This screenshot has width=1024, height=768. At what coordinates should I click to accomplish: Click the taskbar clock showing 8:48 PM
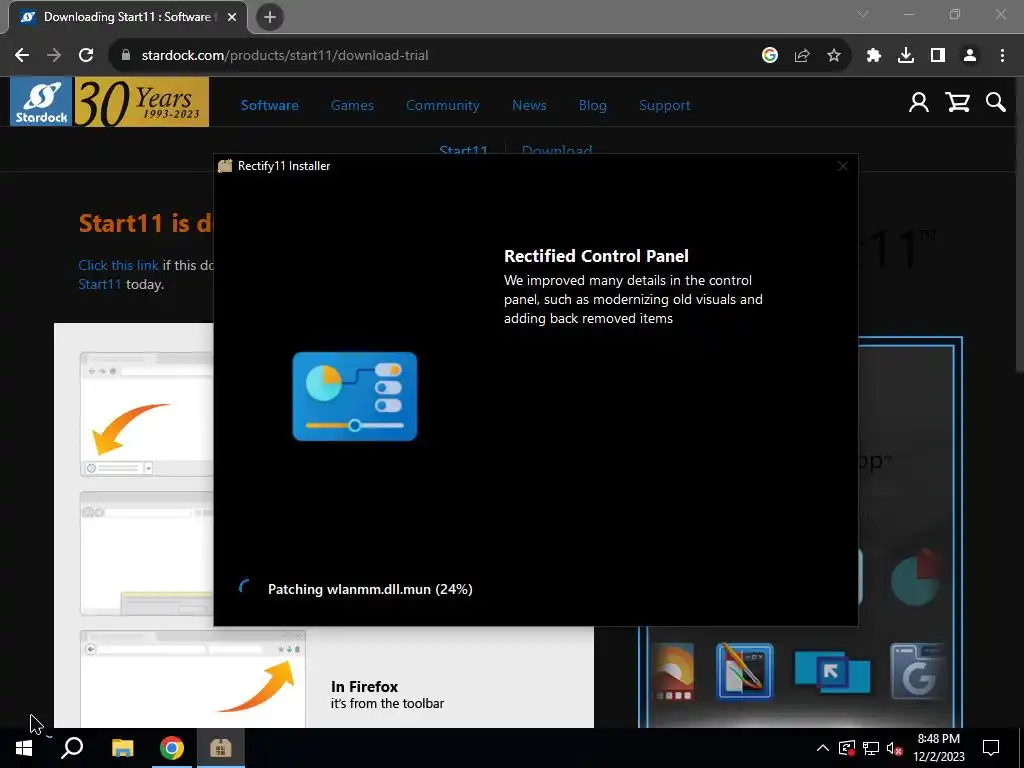(938, 748)
